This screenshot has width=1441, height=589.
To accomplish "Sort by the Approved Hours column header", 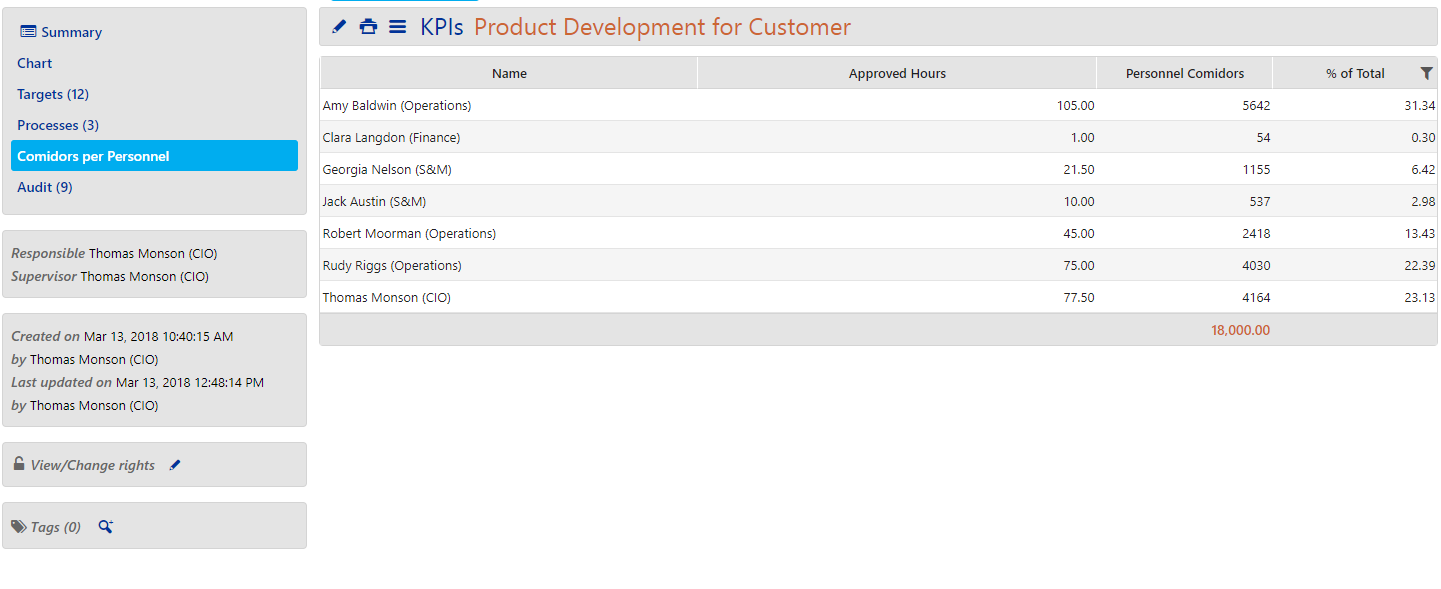I will [897, 73].
